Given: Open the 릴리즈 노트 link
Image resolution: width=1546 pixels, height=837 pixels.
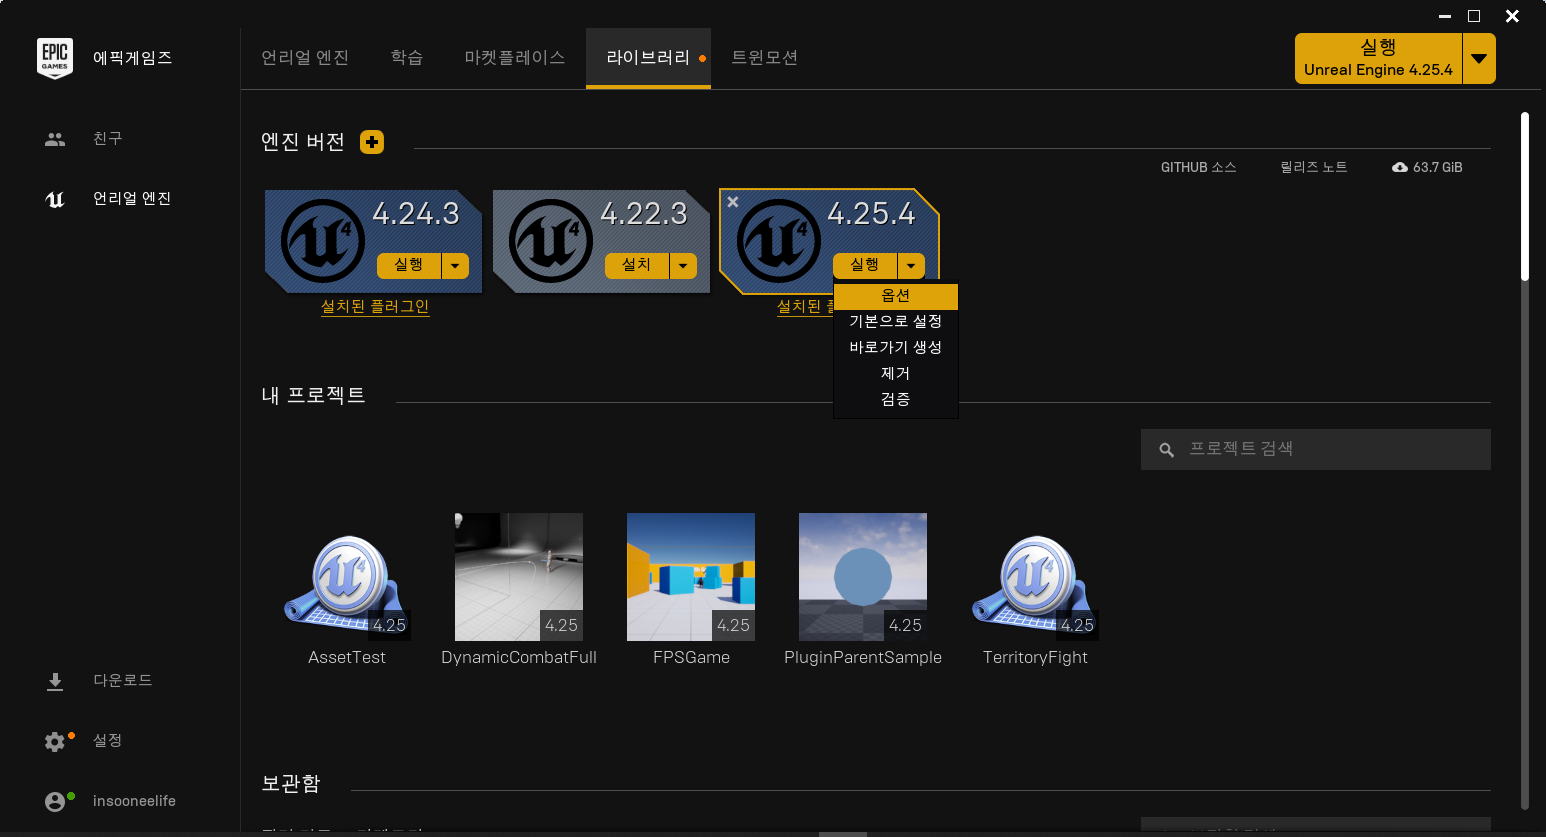Looking at the screenshot, I should (1314, 168).
